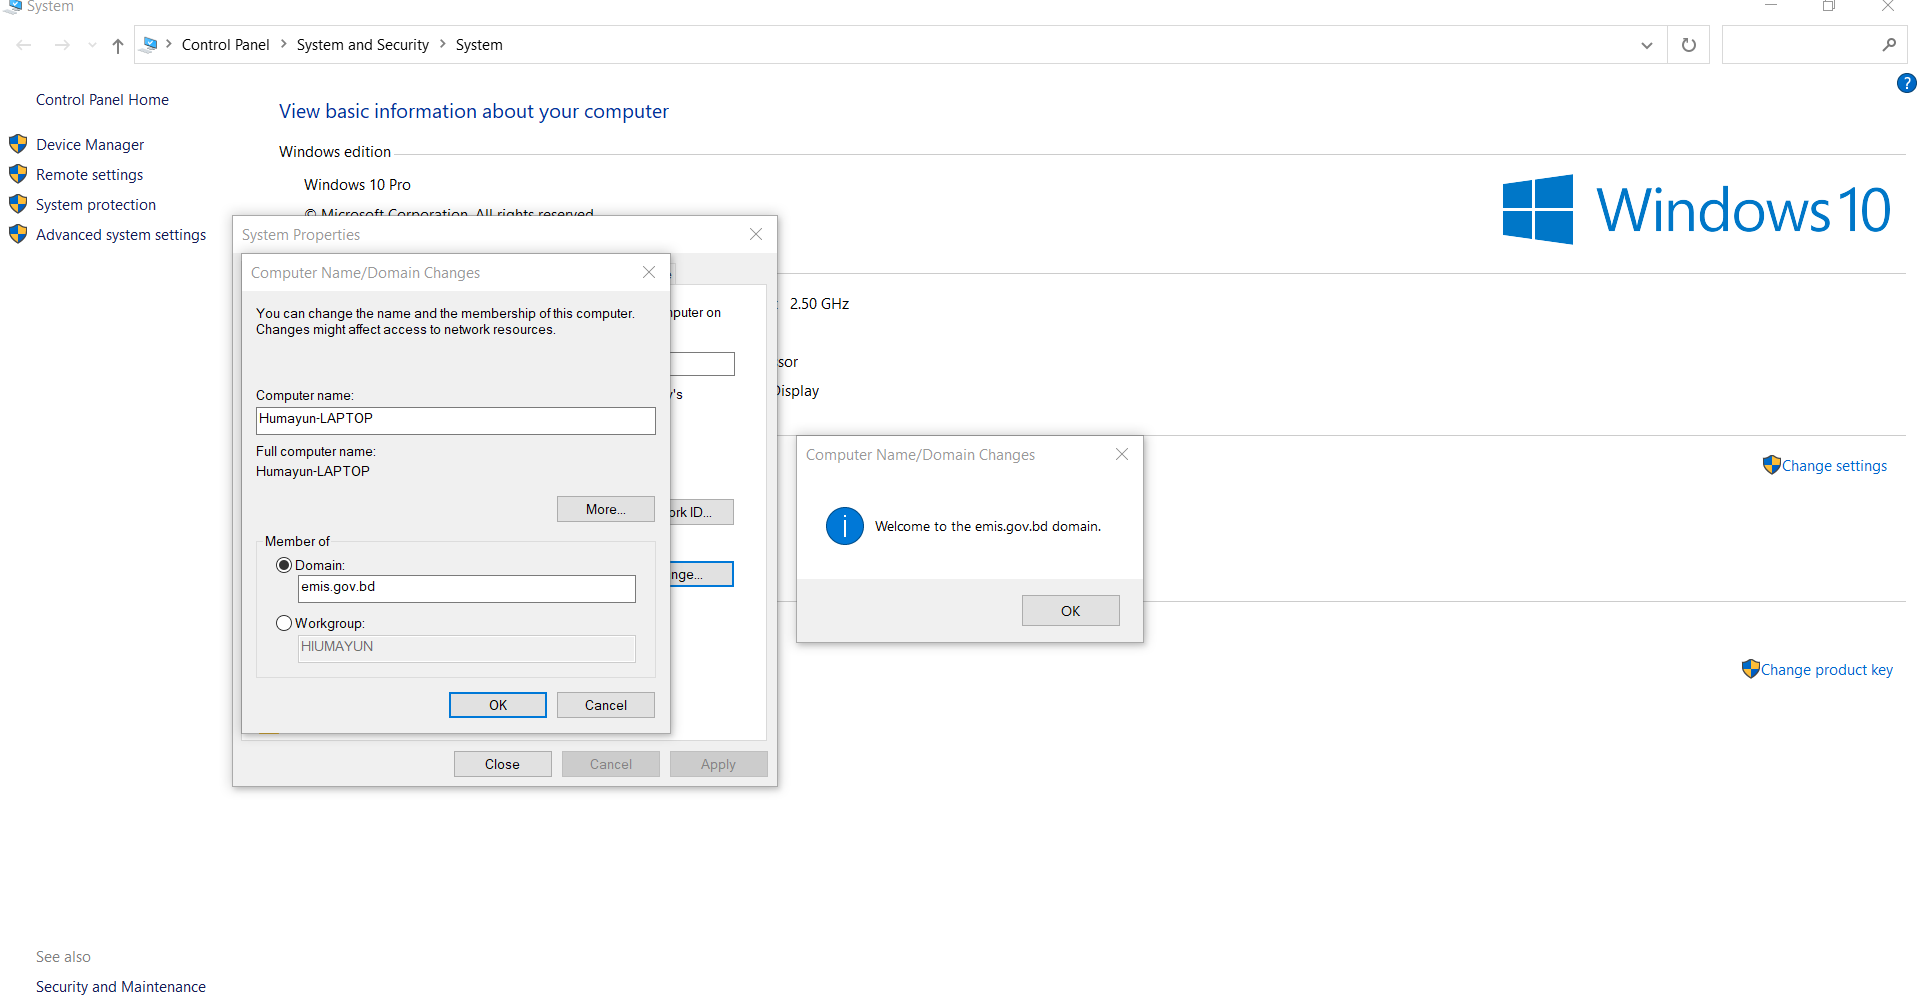The image size is (1919, 1007).
Task: Open Control Panel Home link
Action: click(x=102, y=100)
